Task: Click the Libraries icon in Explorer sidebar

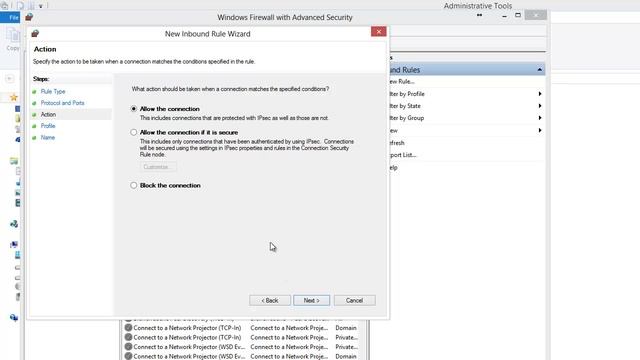Action: [14, 161]
